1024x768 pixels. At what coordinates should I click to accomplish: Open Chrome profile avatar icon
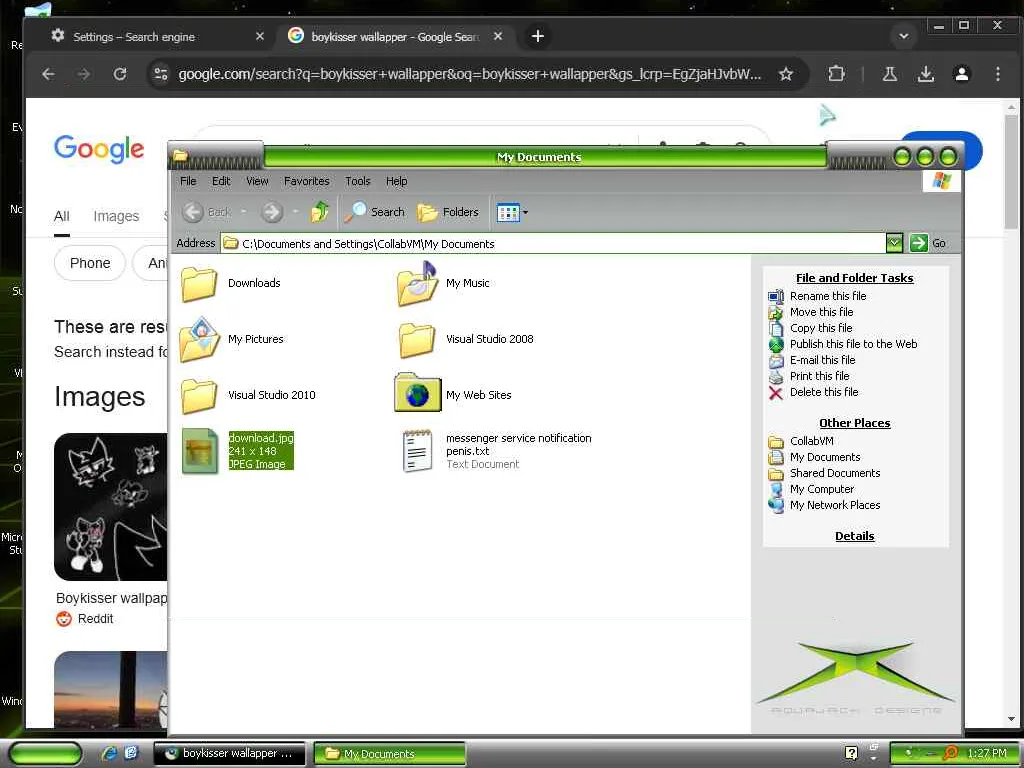[961, 74]
